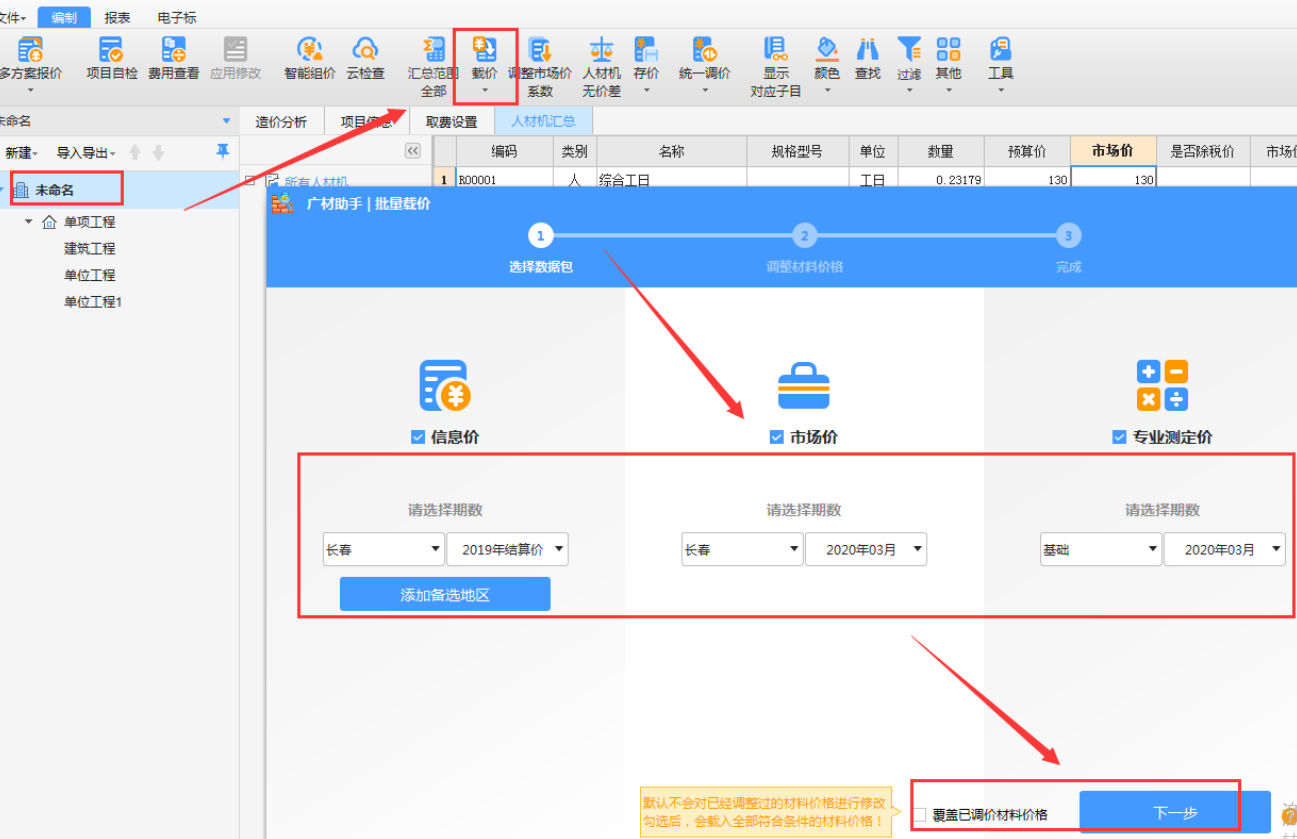Click step 2 调整材料价格 in wizard
Image resolution: width=1297 pixels, height=839 pixels.
point(804,249)
